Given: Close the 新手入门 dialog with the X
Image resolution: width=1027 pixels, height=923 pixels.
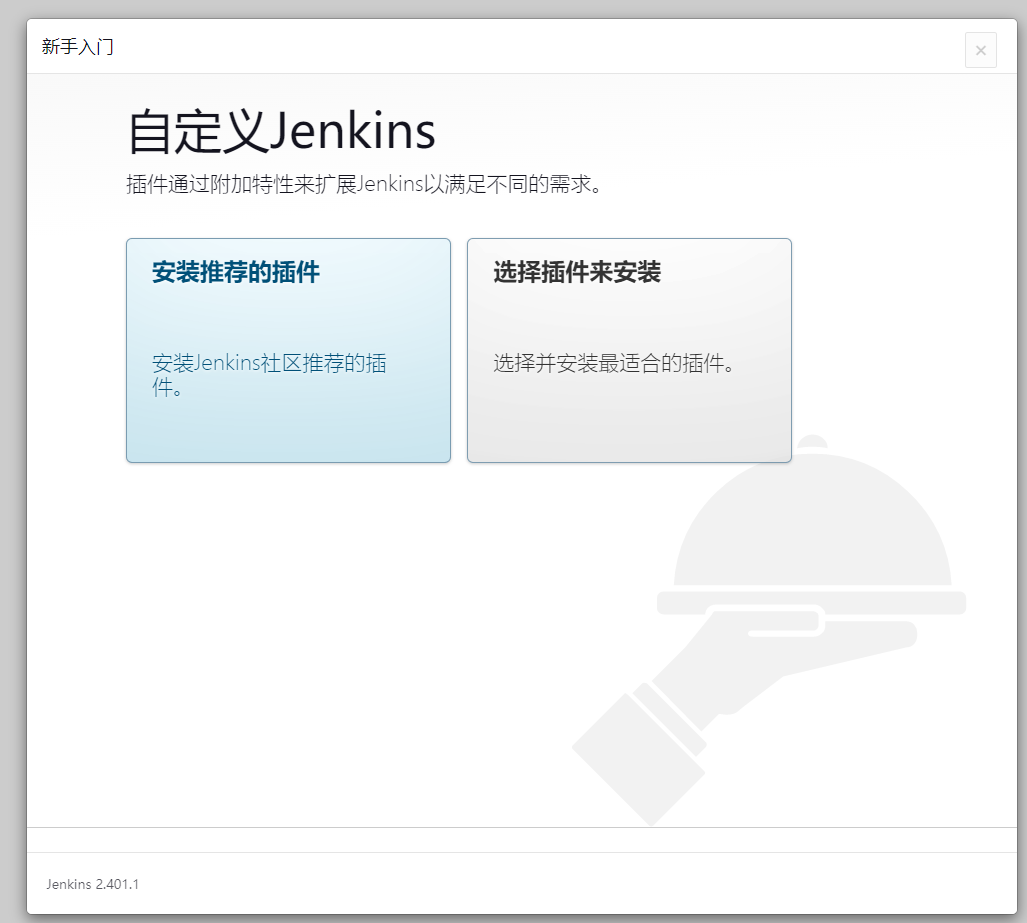Looking at the screenshot, I should pos(980,50).
